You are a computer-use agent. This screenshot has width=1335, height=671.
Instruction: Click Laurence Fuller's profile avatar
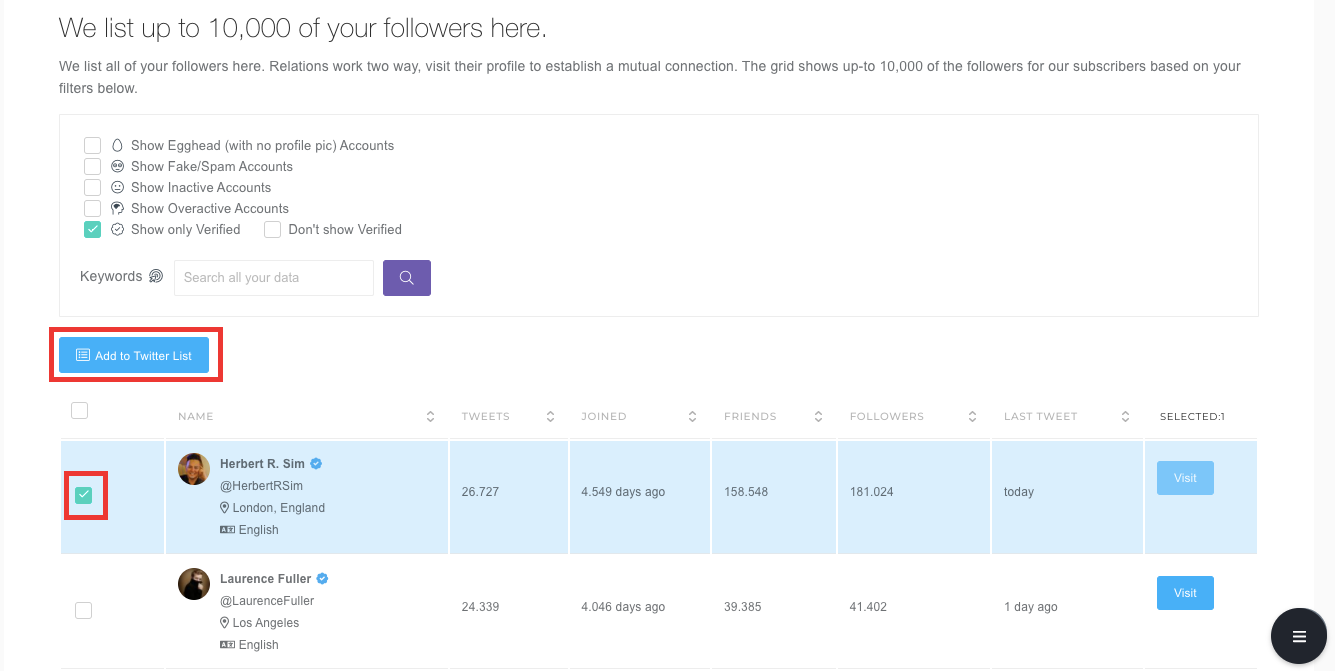[x=194, y=584]
